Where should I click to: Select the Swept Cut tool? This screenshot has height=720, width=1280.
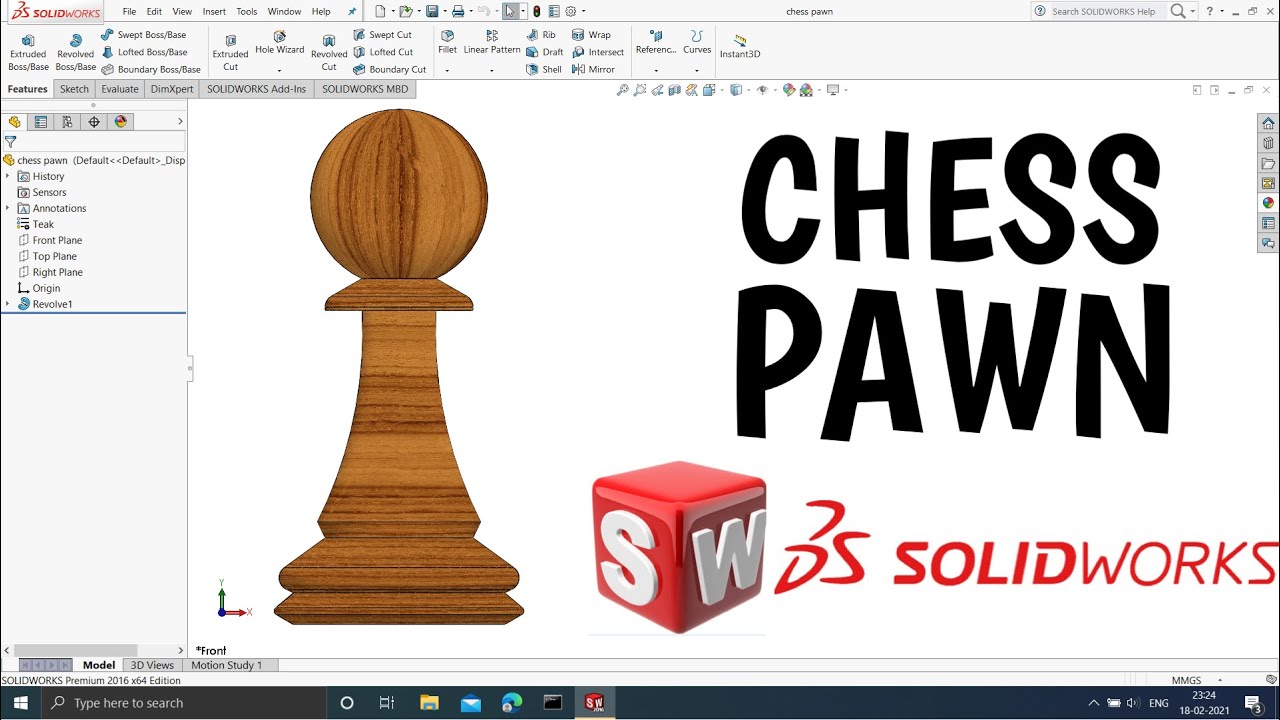click(x=382, y=35)
